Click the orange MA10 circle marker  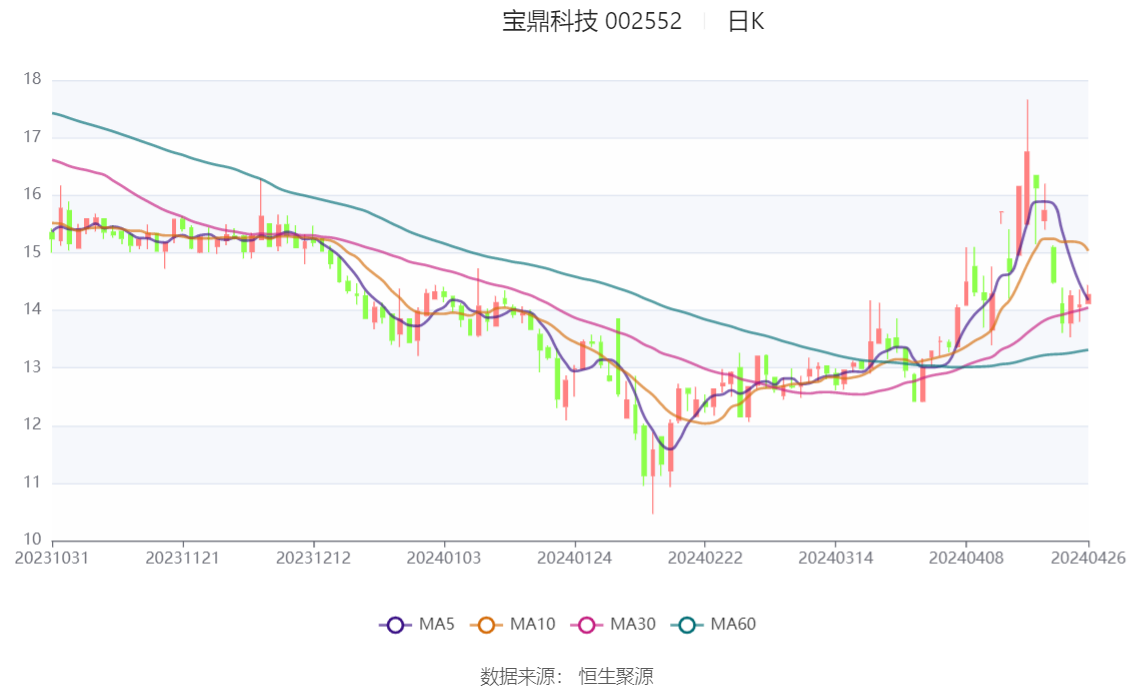tap(486, 625)
